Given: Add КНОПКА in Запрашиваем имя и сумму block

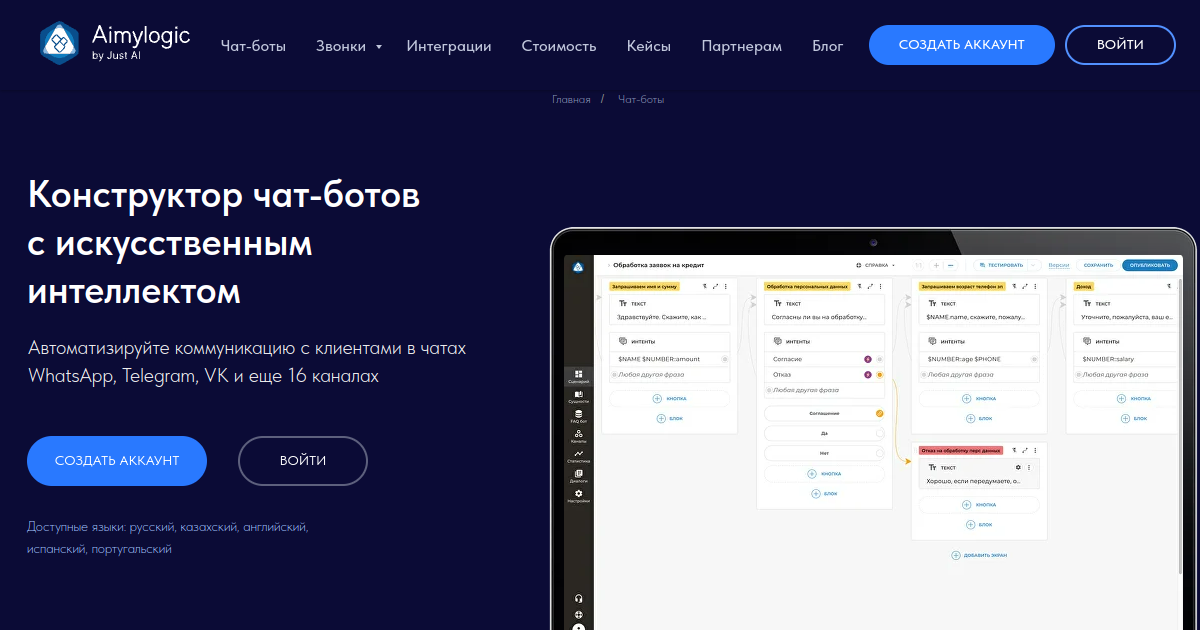Looking at the screenshot, I should [670, 398].
